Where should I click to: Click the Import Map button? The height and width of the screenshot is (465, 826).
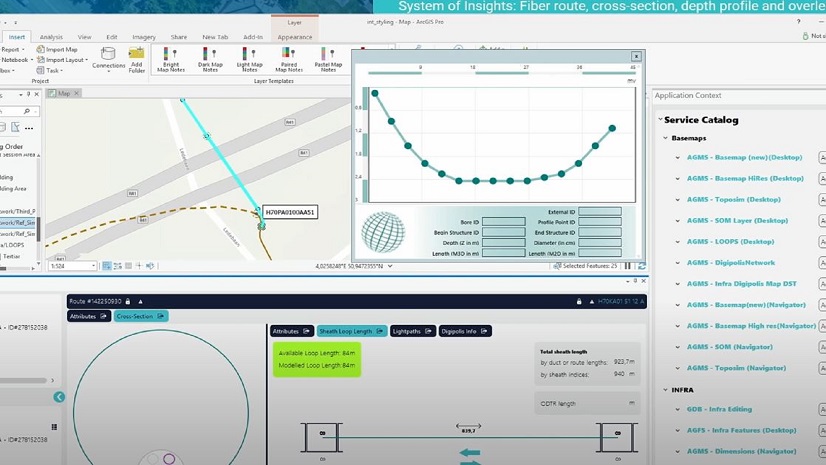(57, 49)
